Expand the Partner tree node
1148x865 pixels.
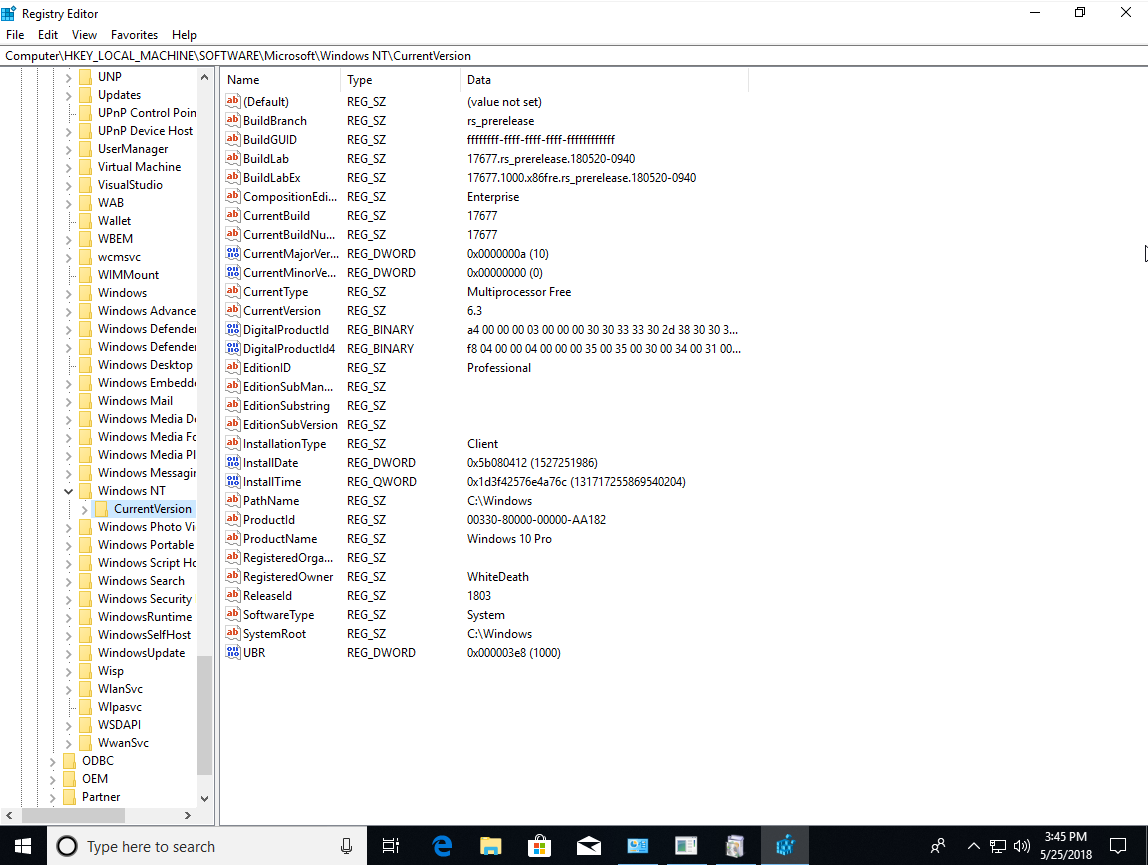click(x=52, y=797)
